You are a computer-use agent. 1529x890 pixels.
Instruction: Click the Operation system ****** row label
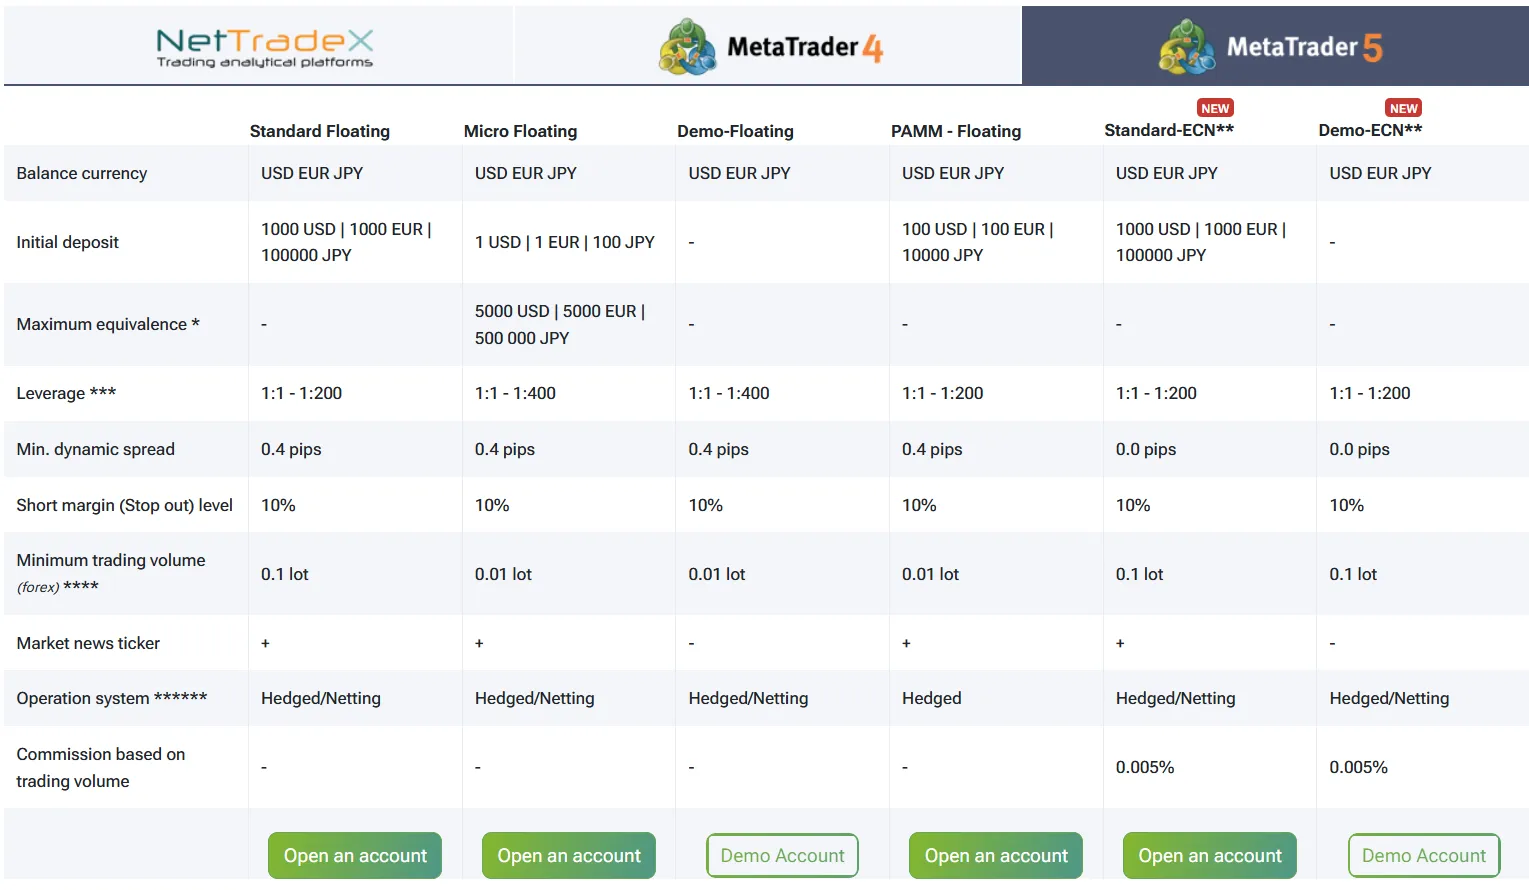point(112,698)
